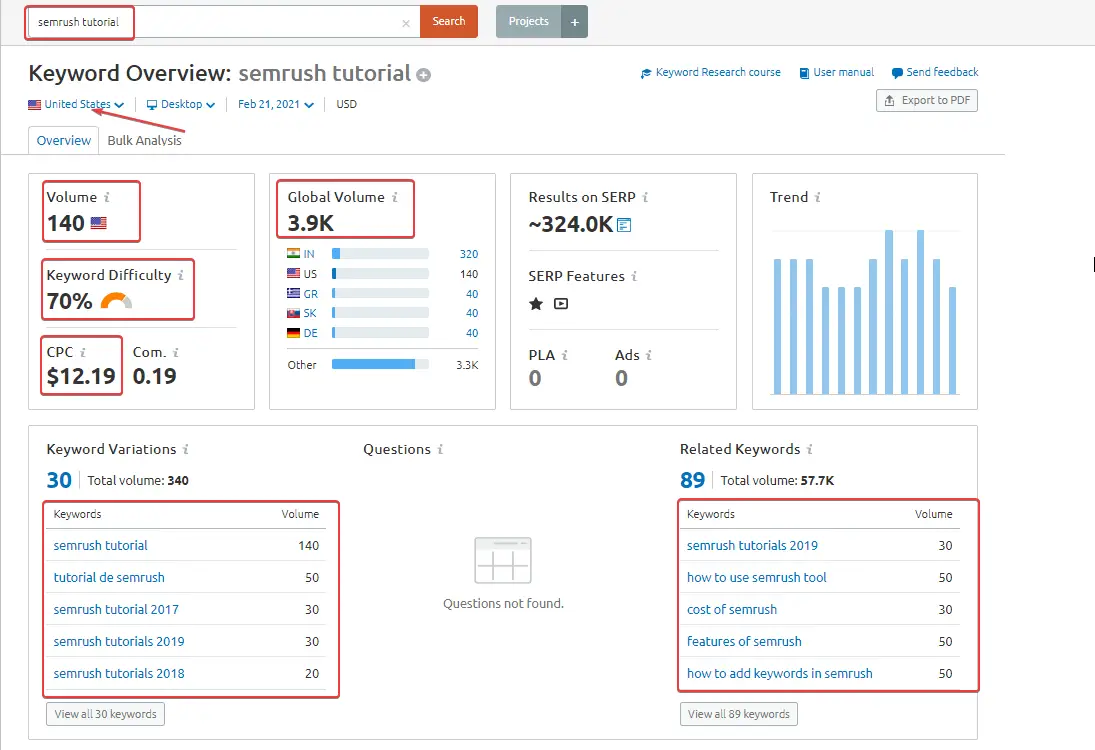Click the info icon next to Results on SERP
1095x750 pixels.
click(645, 198)
